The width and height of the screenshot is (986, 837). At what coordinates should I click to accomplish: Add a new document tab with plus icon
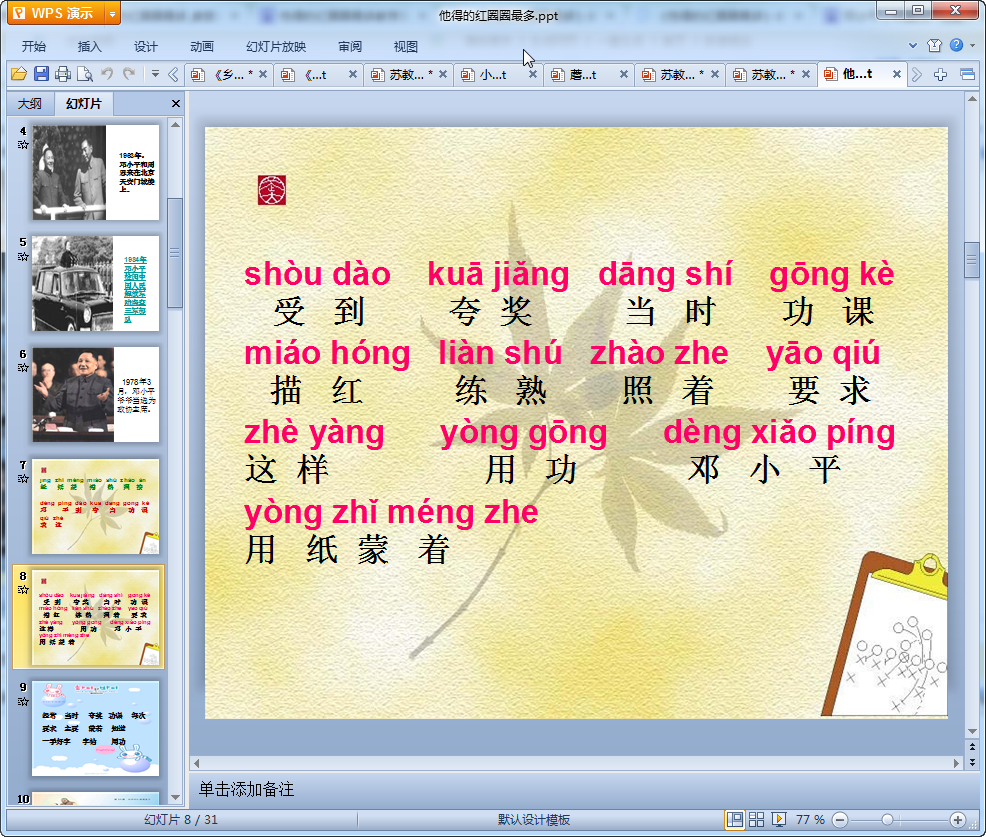coord(940,75)
